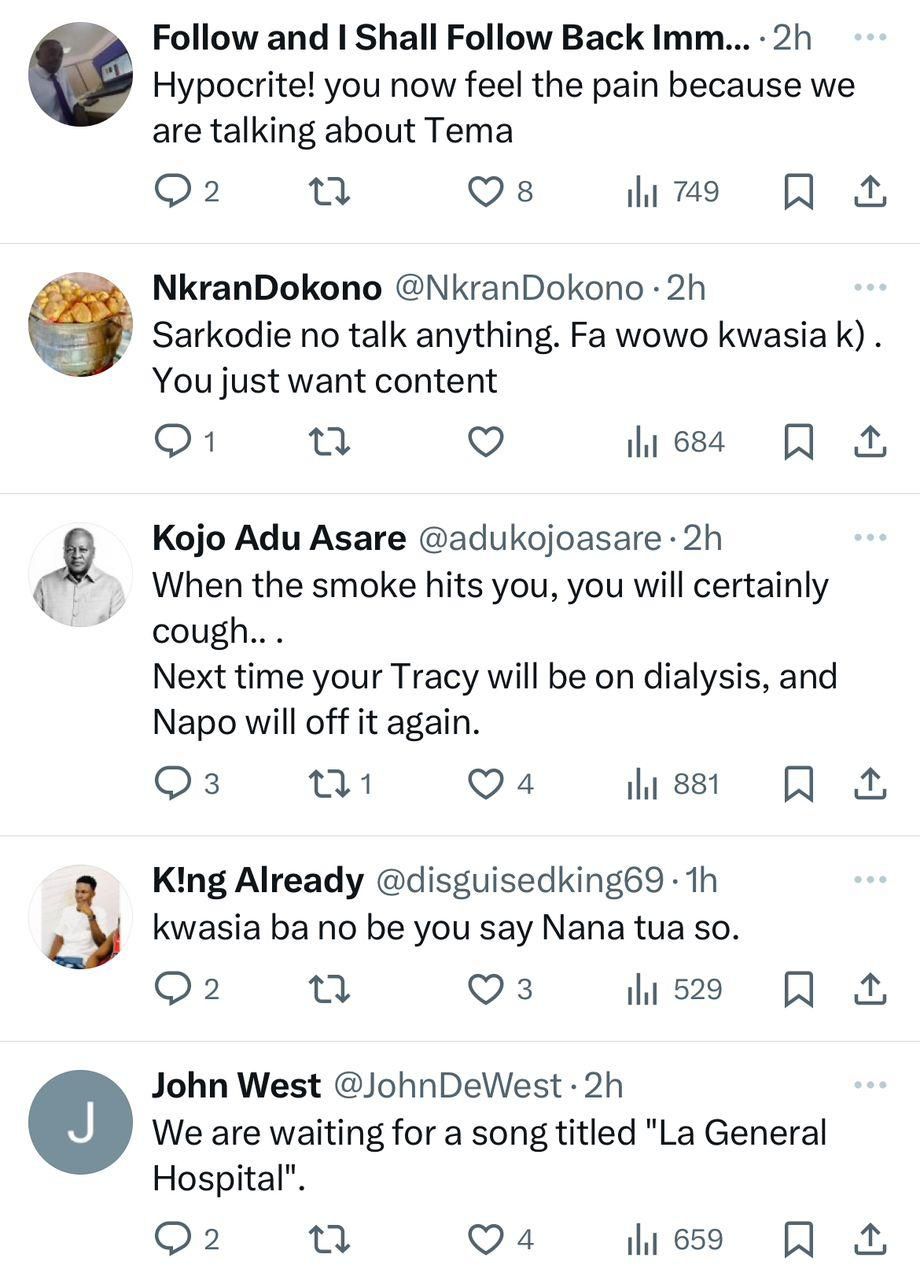
Task: Bookmark the Hypocrite reply
Action: 799,191
